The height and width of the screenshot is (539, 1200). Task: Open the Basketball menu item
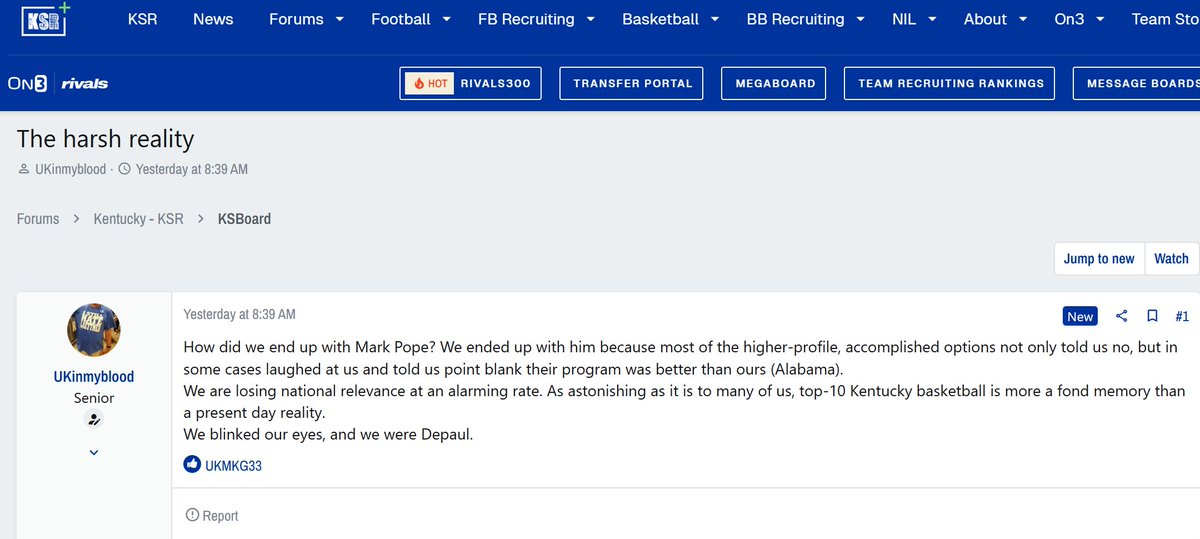pyautogui.click(x=660, y=19)
